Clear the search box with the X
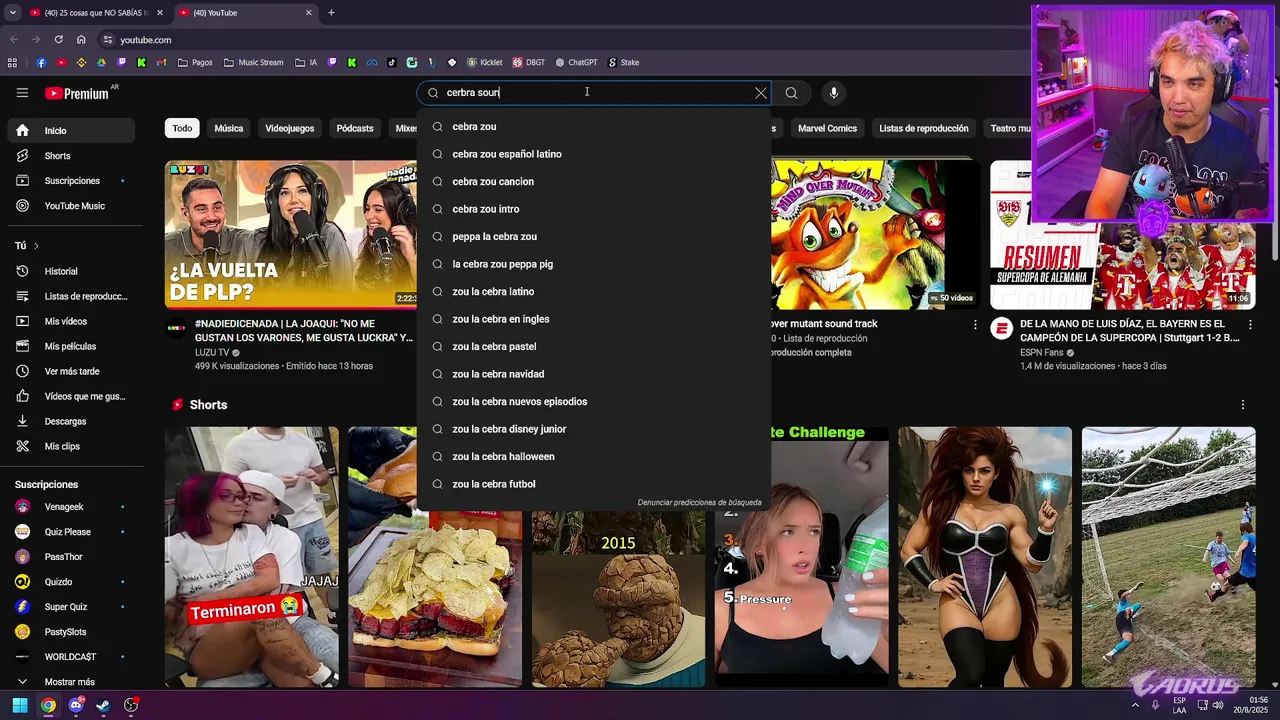This screenshot has width=1280, height=720. [x=761, y=93]
